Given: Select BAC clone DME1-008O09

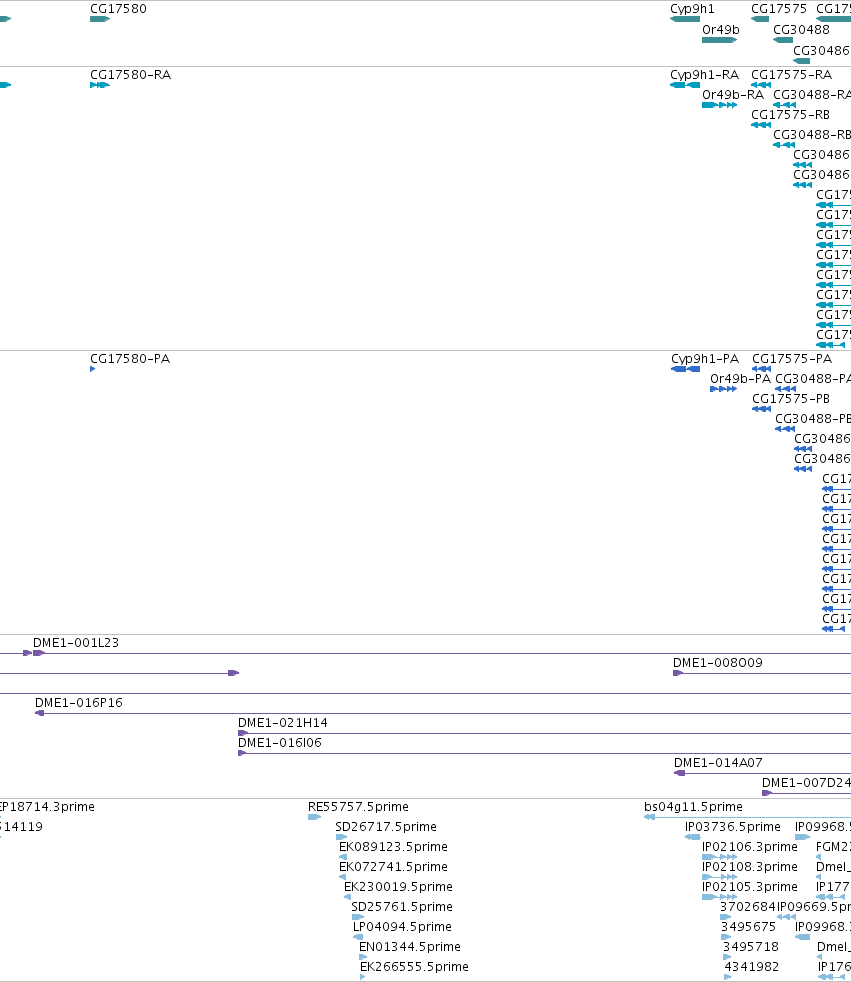Looking at the screenshot, I should pos(718,663).
